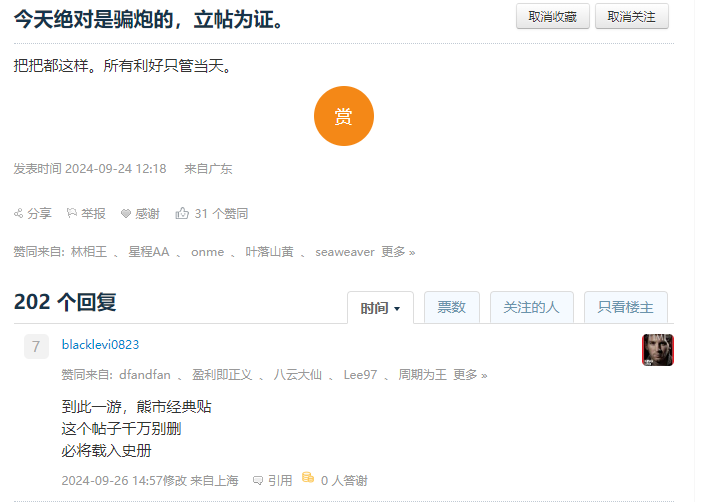
Task: Open liker 叶落山黄's profile
Action: pos(270,252)
